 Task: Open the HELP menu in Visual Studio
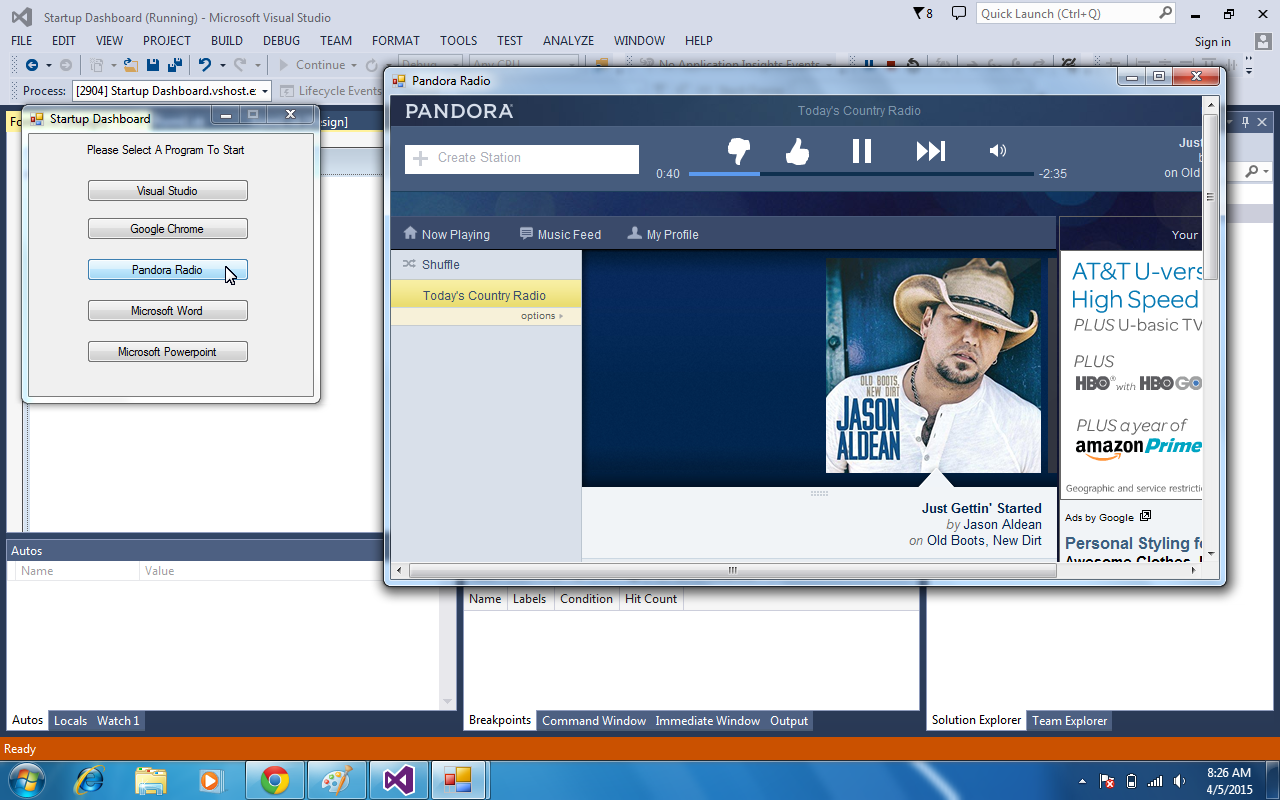coord(699,41)
